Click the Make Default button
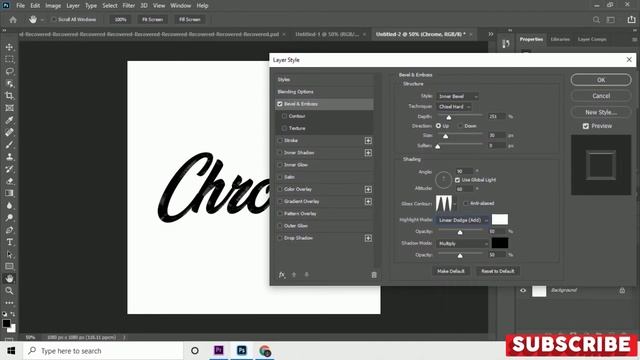Image resolution: width=640 pixels, height=360 pixels. tap(451, 271)
